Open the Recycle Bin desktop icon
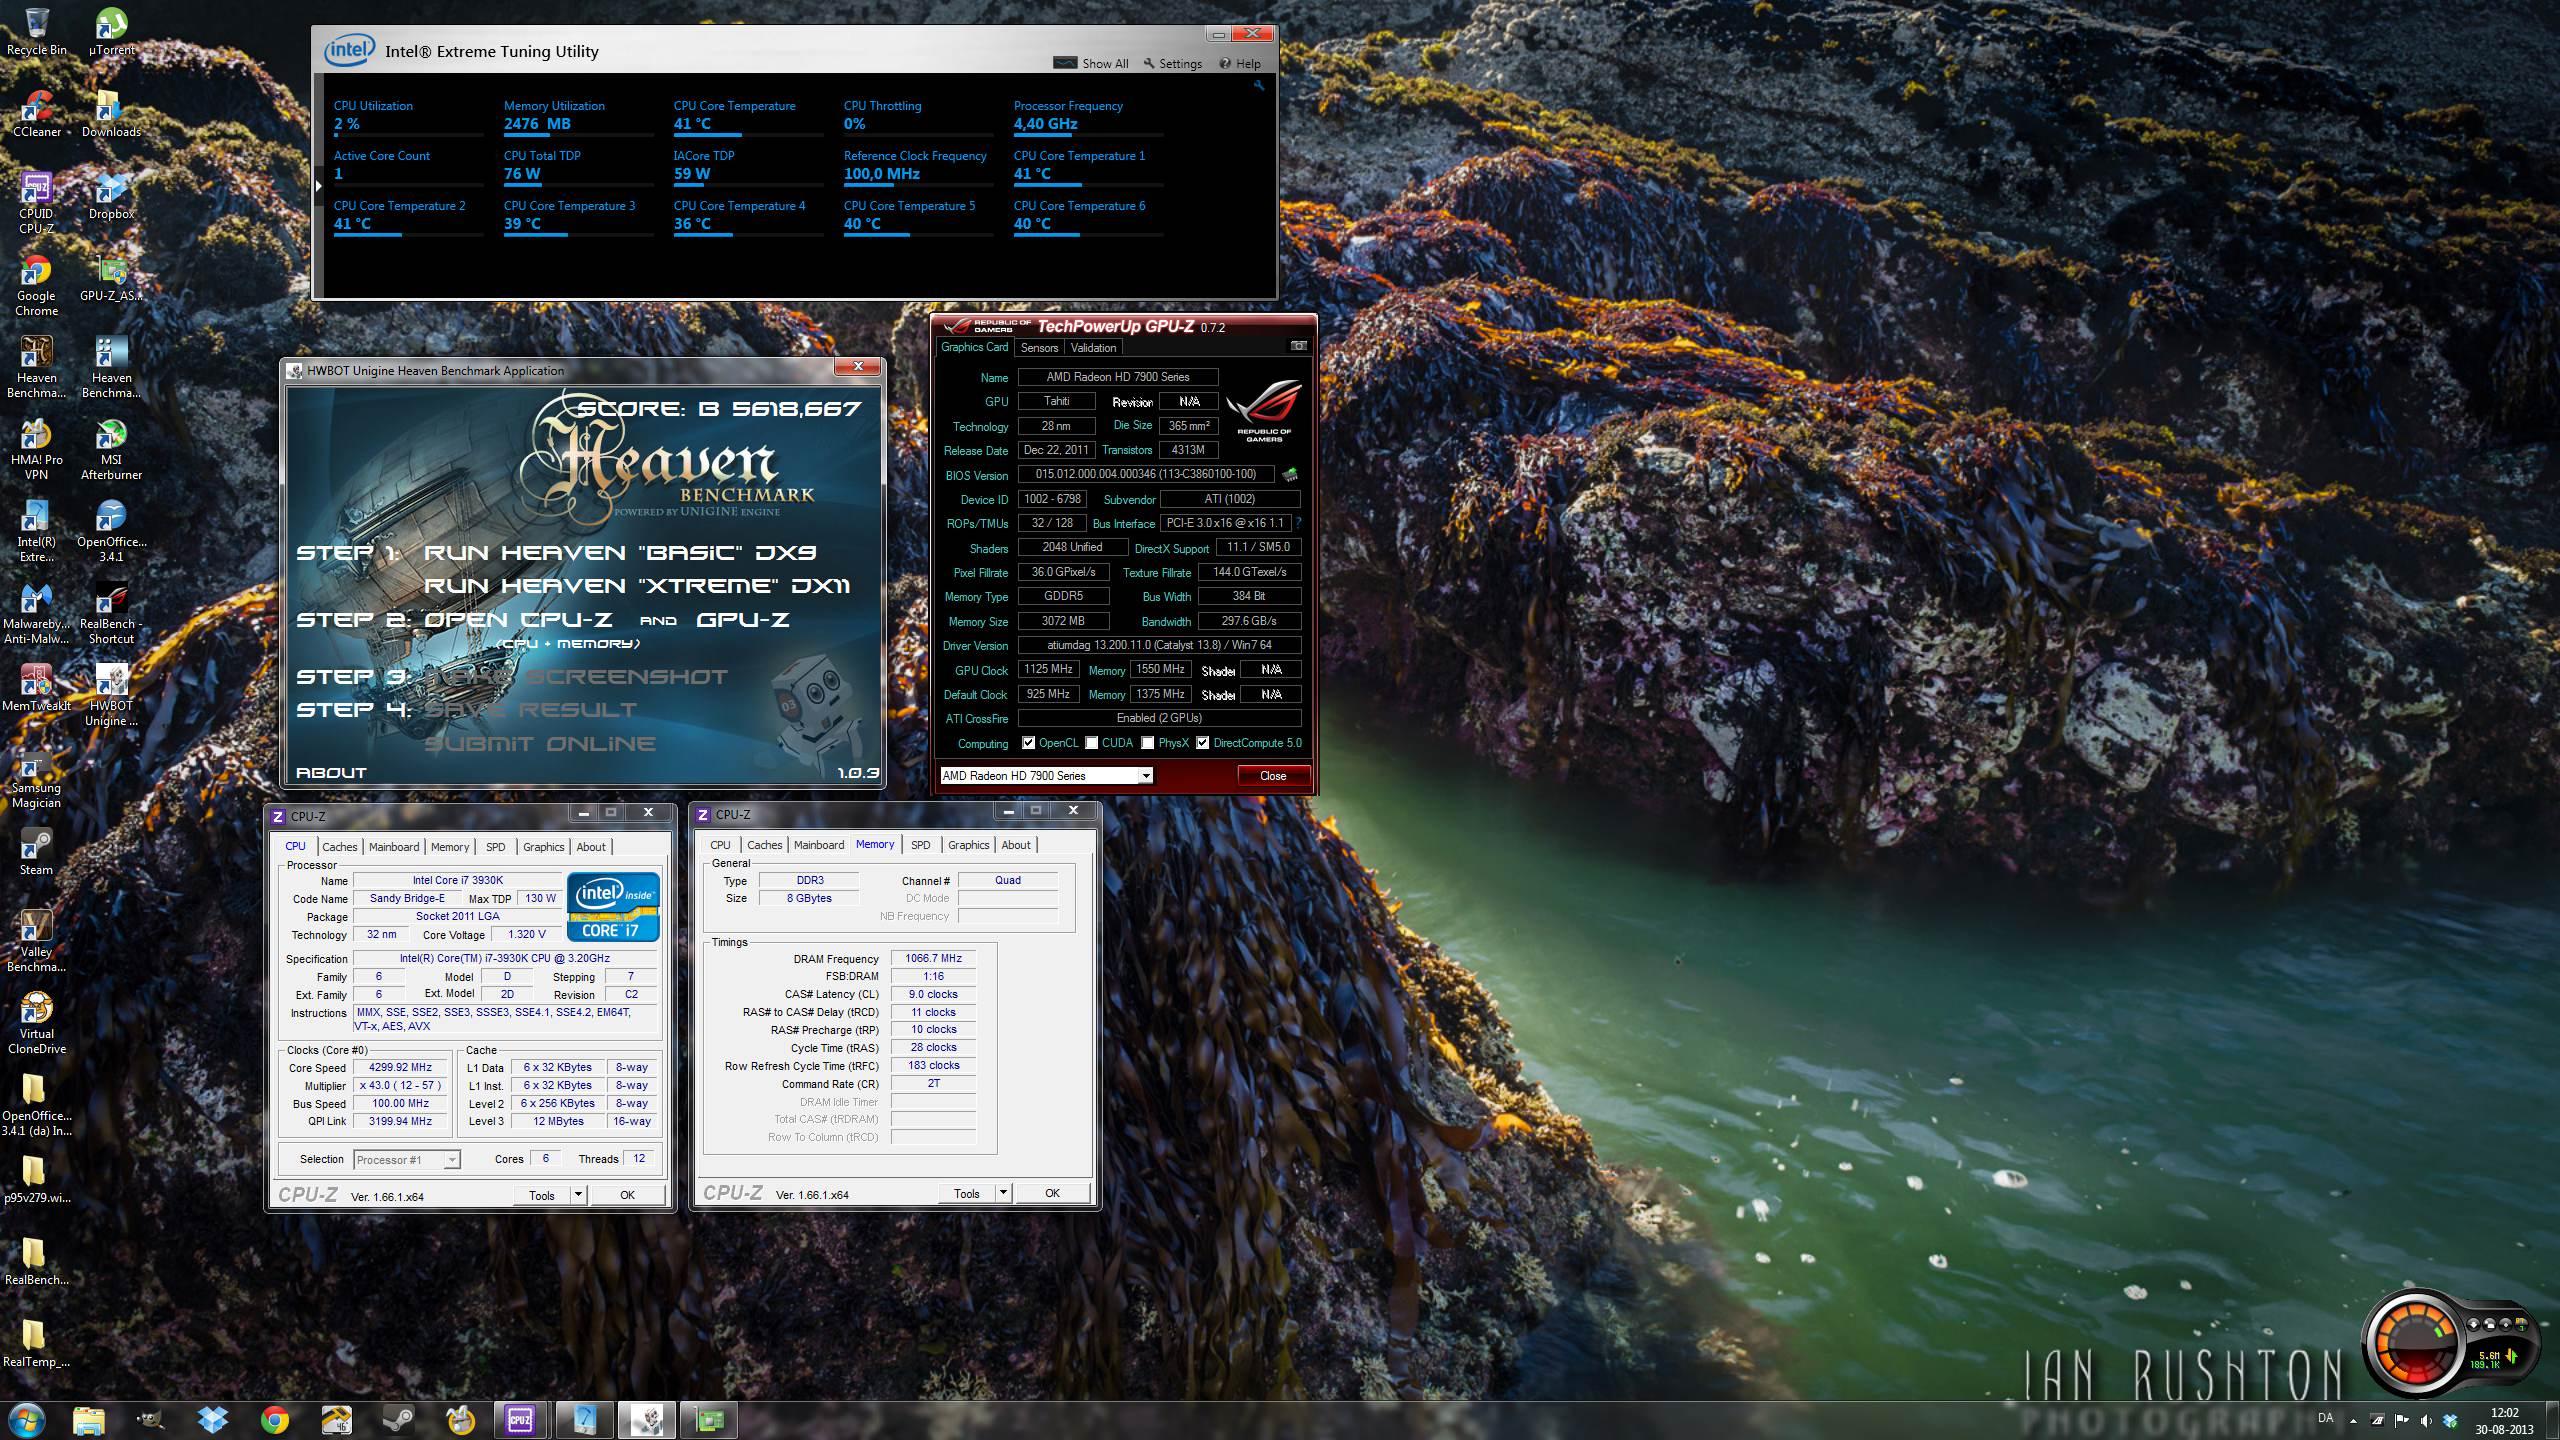 click(36, 31)
